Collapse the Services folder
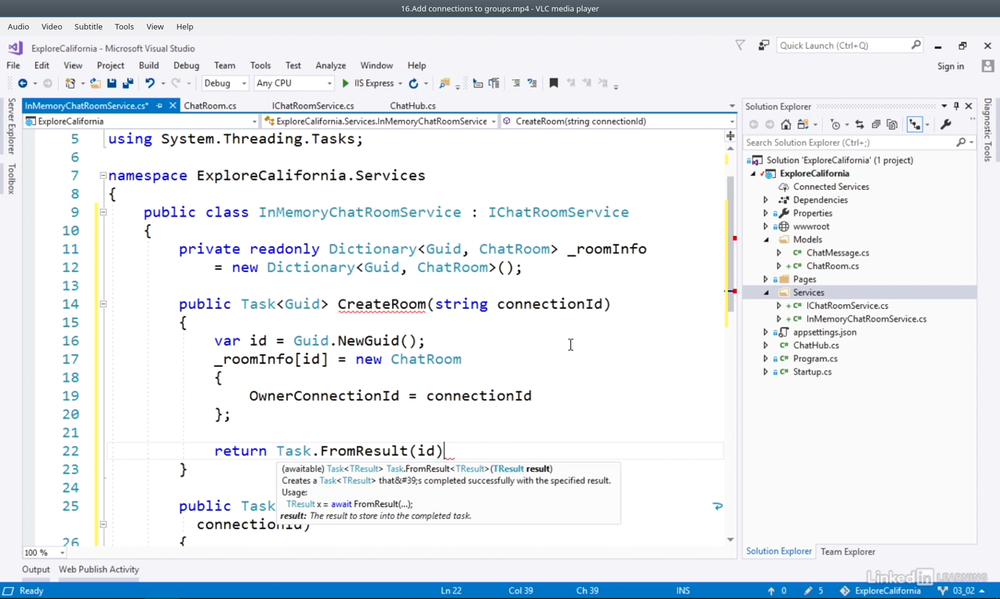This screenshot has height=599, width=1000. click(766, 293)
